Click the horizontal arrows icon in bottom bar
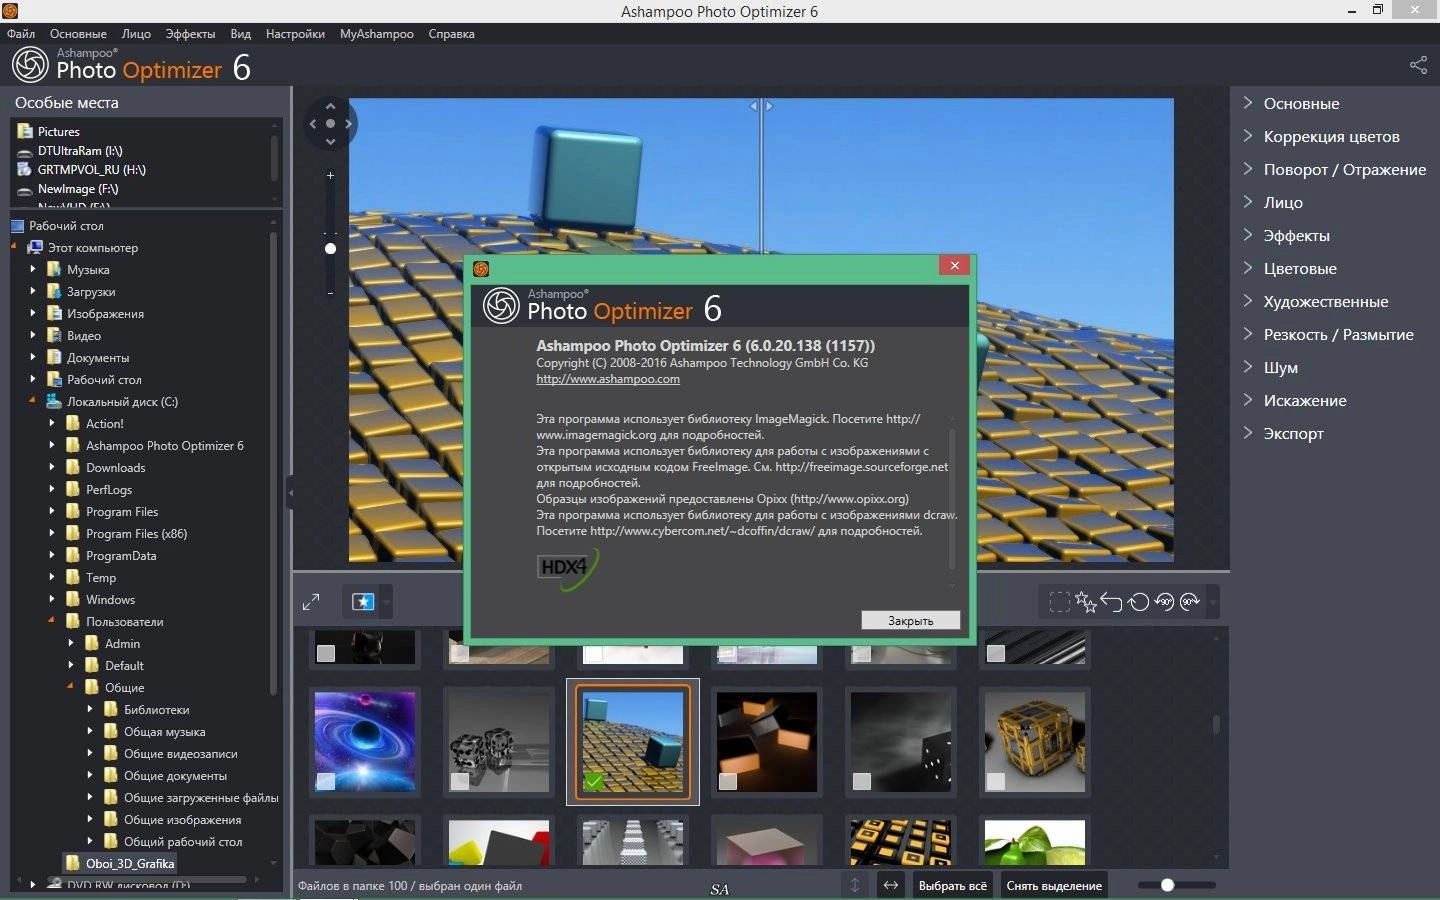The width and height of the screenshot is (1440, 900). click(890, 885)
